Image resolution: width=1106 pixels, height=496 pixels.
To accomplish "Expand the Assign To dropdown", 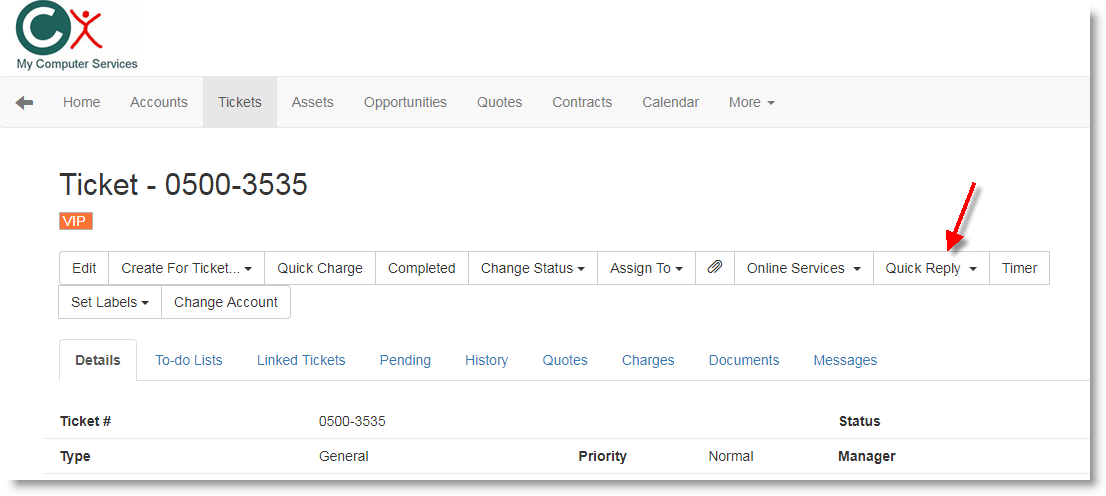I will tap(646, 268).
